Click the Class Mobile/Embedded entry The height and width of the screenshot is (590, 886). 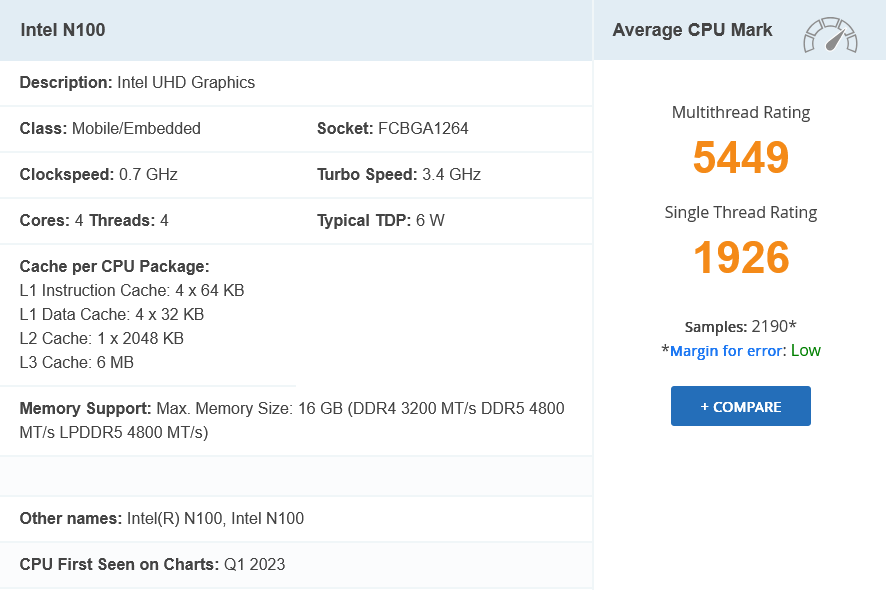(110, 128)
